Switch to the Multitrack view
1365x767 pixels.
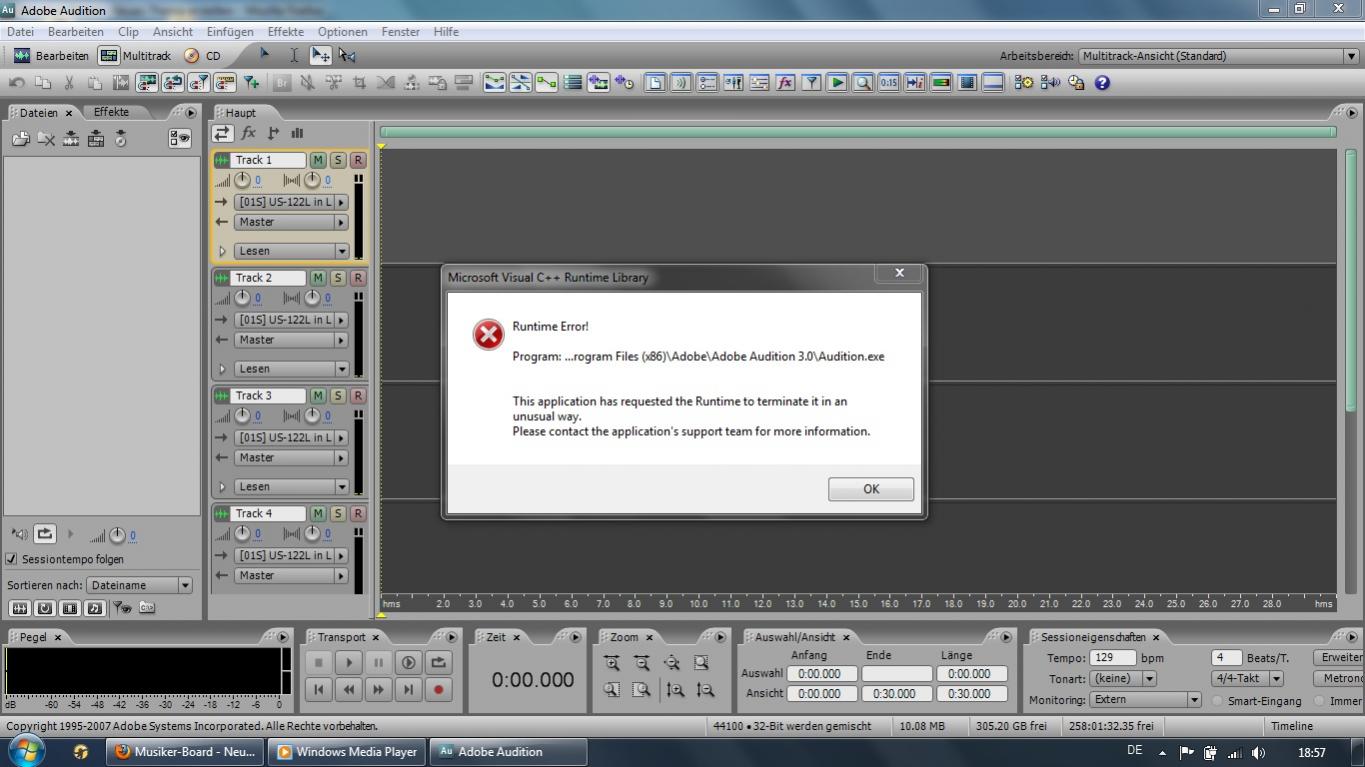coord(135,56)
